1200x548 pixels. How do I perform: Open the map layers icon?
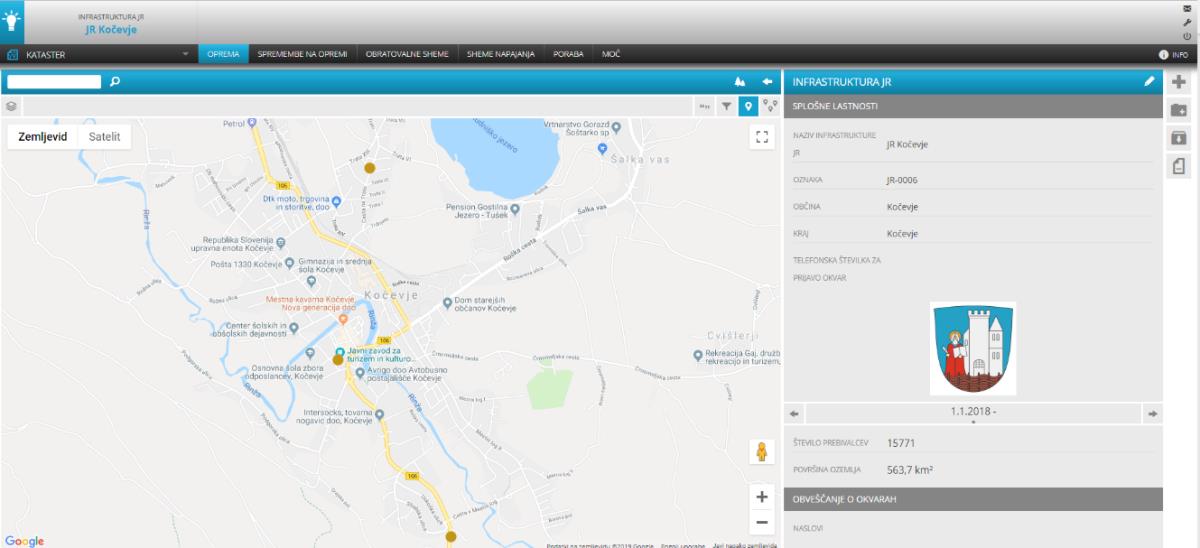click(11, 105)
